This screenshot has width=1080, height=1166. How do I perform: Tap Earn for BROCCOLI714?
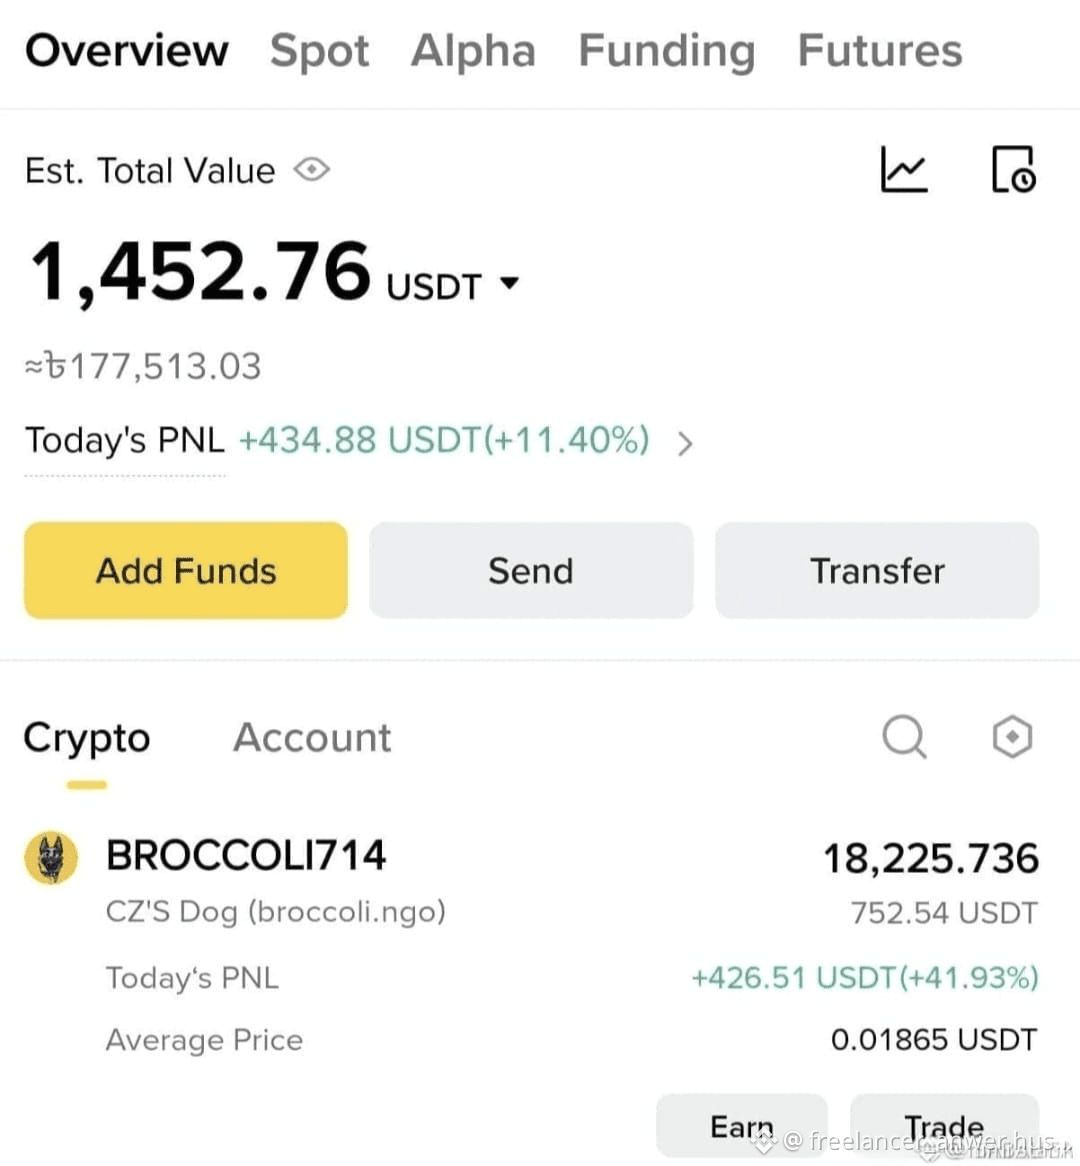(x=742, y=1126)
